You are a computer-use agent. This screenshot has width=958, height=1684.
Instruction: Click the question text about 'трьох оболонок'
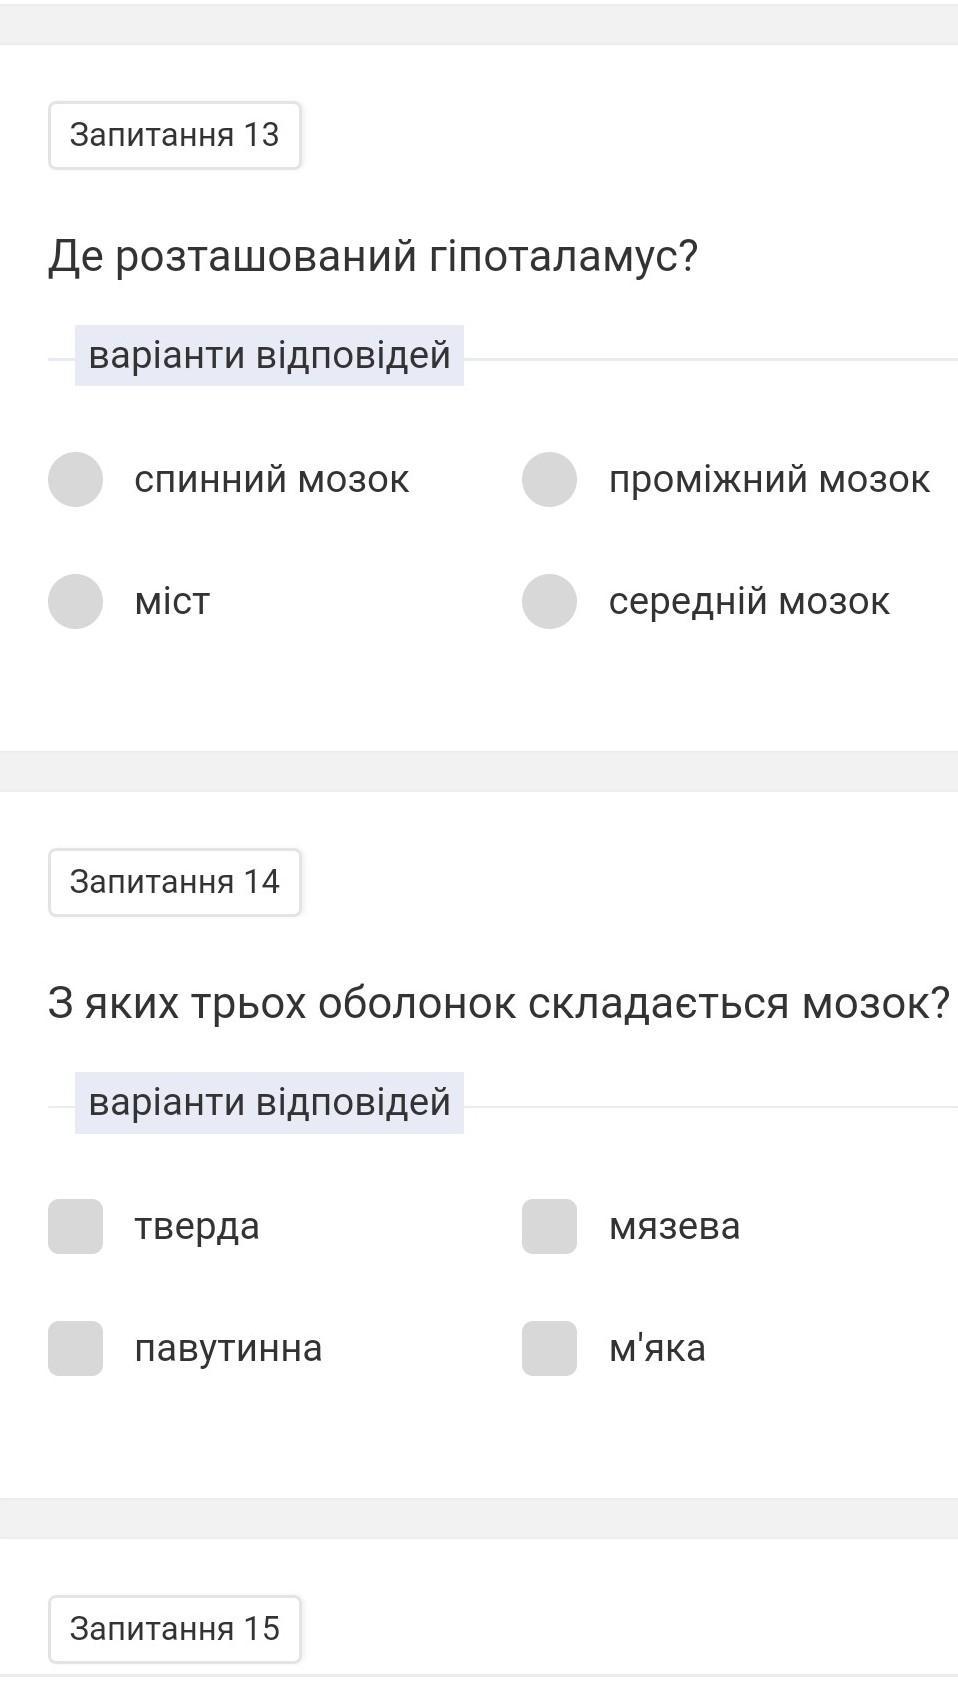point(498,1003)
